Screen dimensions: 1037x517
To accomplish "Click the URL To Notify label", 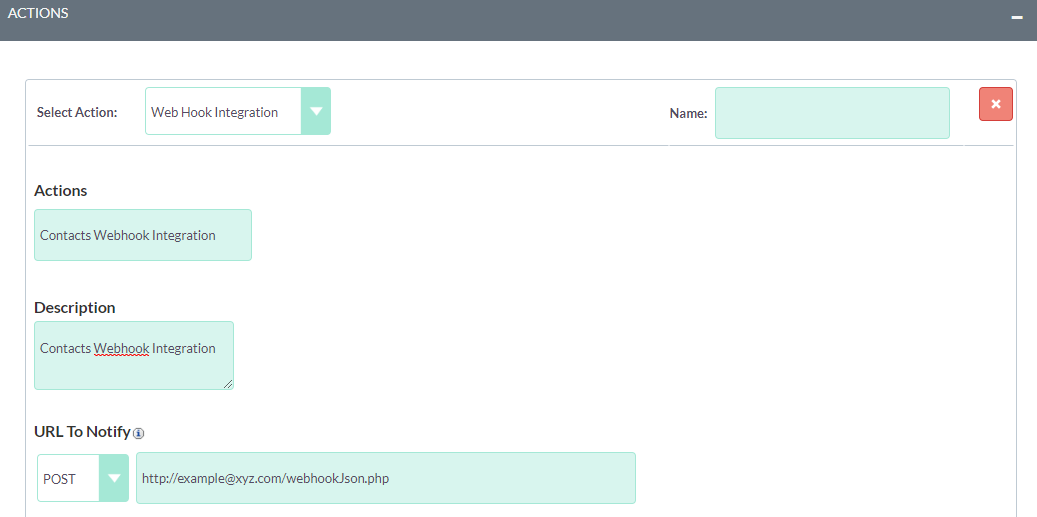I will pos(82,432).
